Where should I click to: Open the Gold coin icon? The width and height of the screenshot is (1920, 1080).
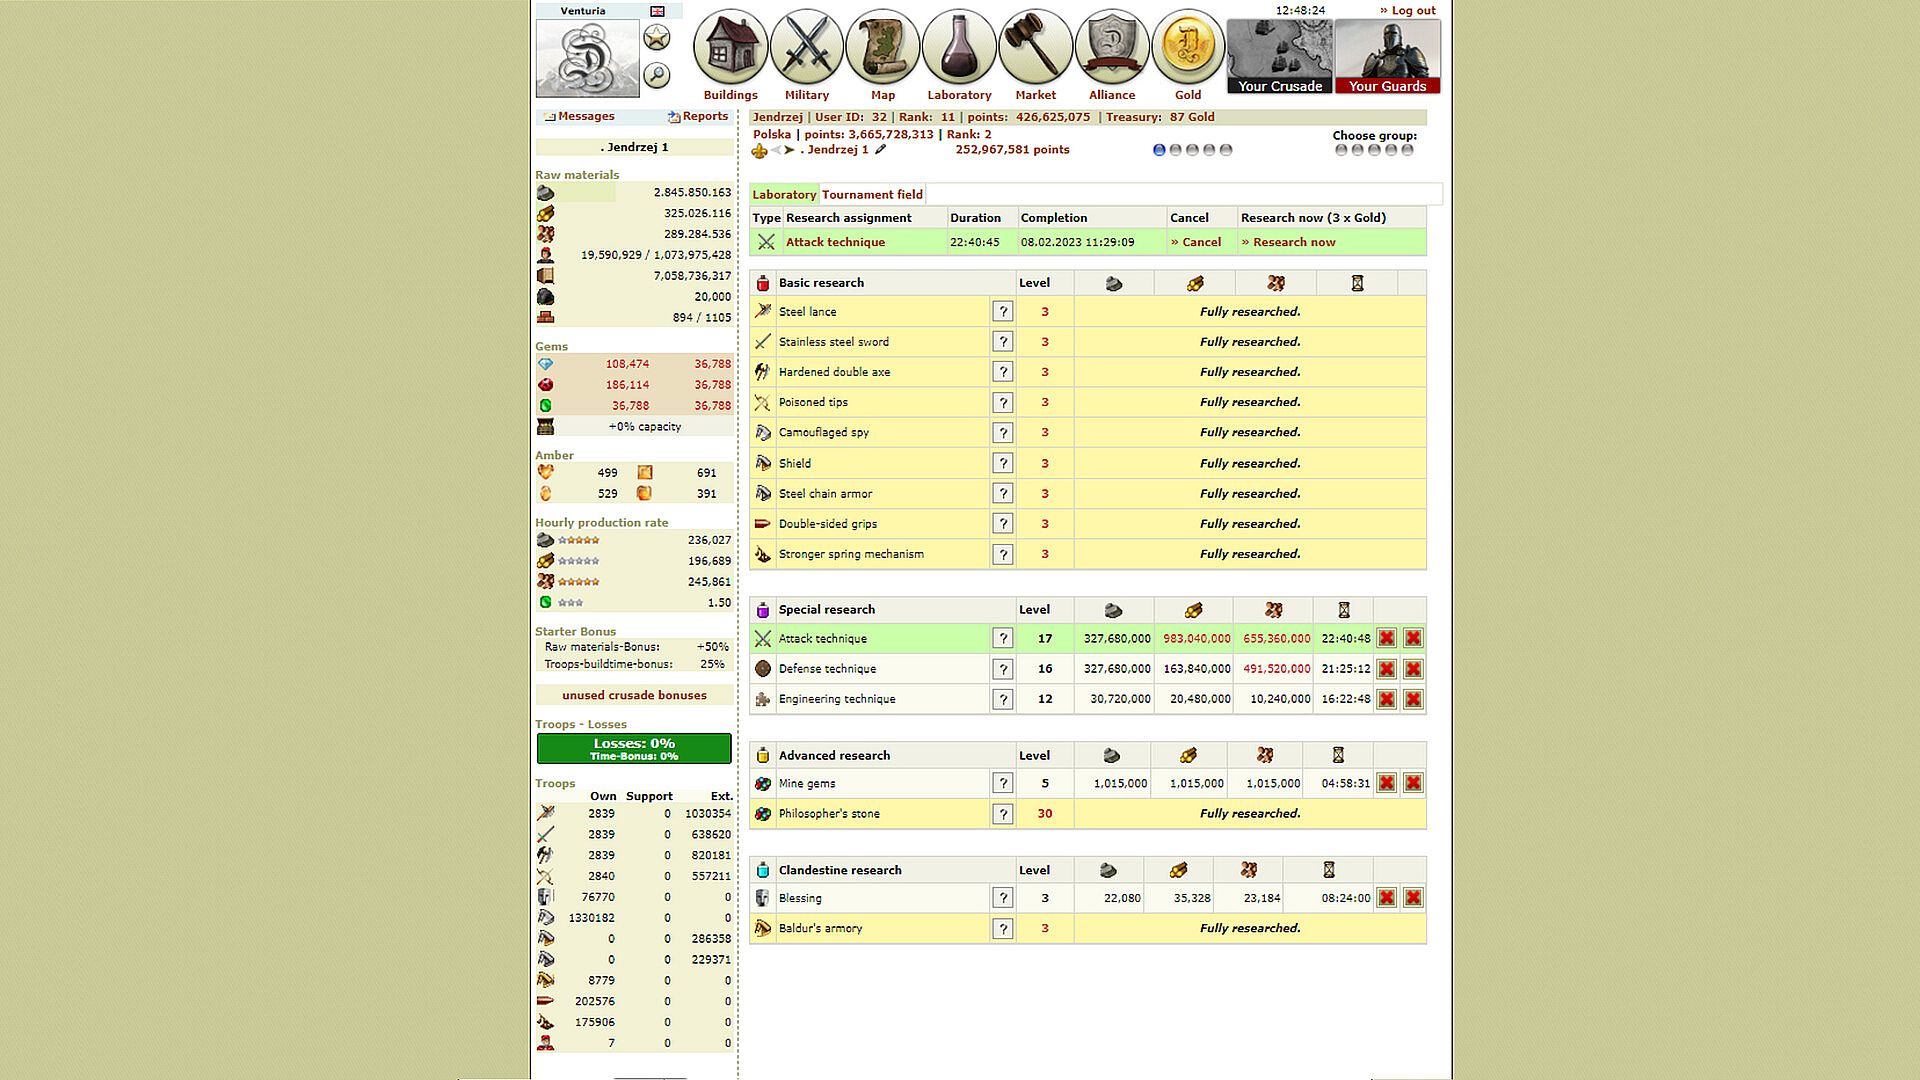(x=1187, y=47)
